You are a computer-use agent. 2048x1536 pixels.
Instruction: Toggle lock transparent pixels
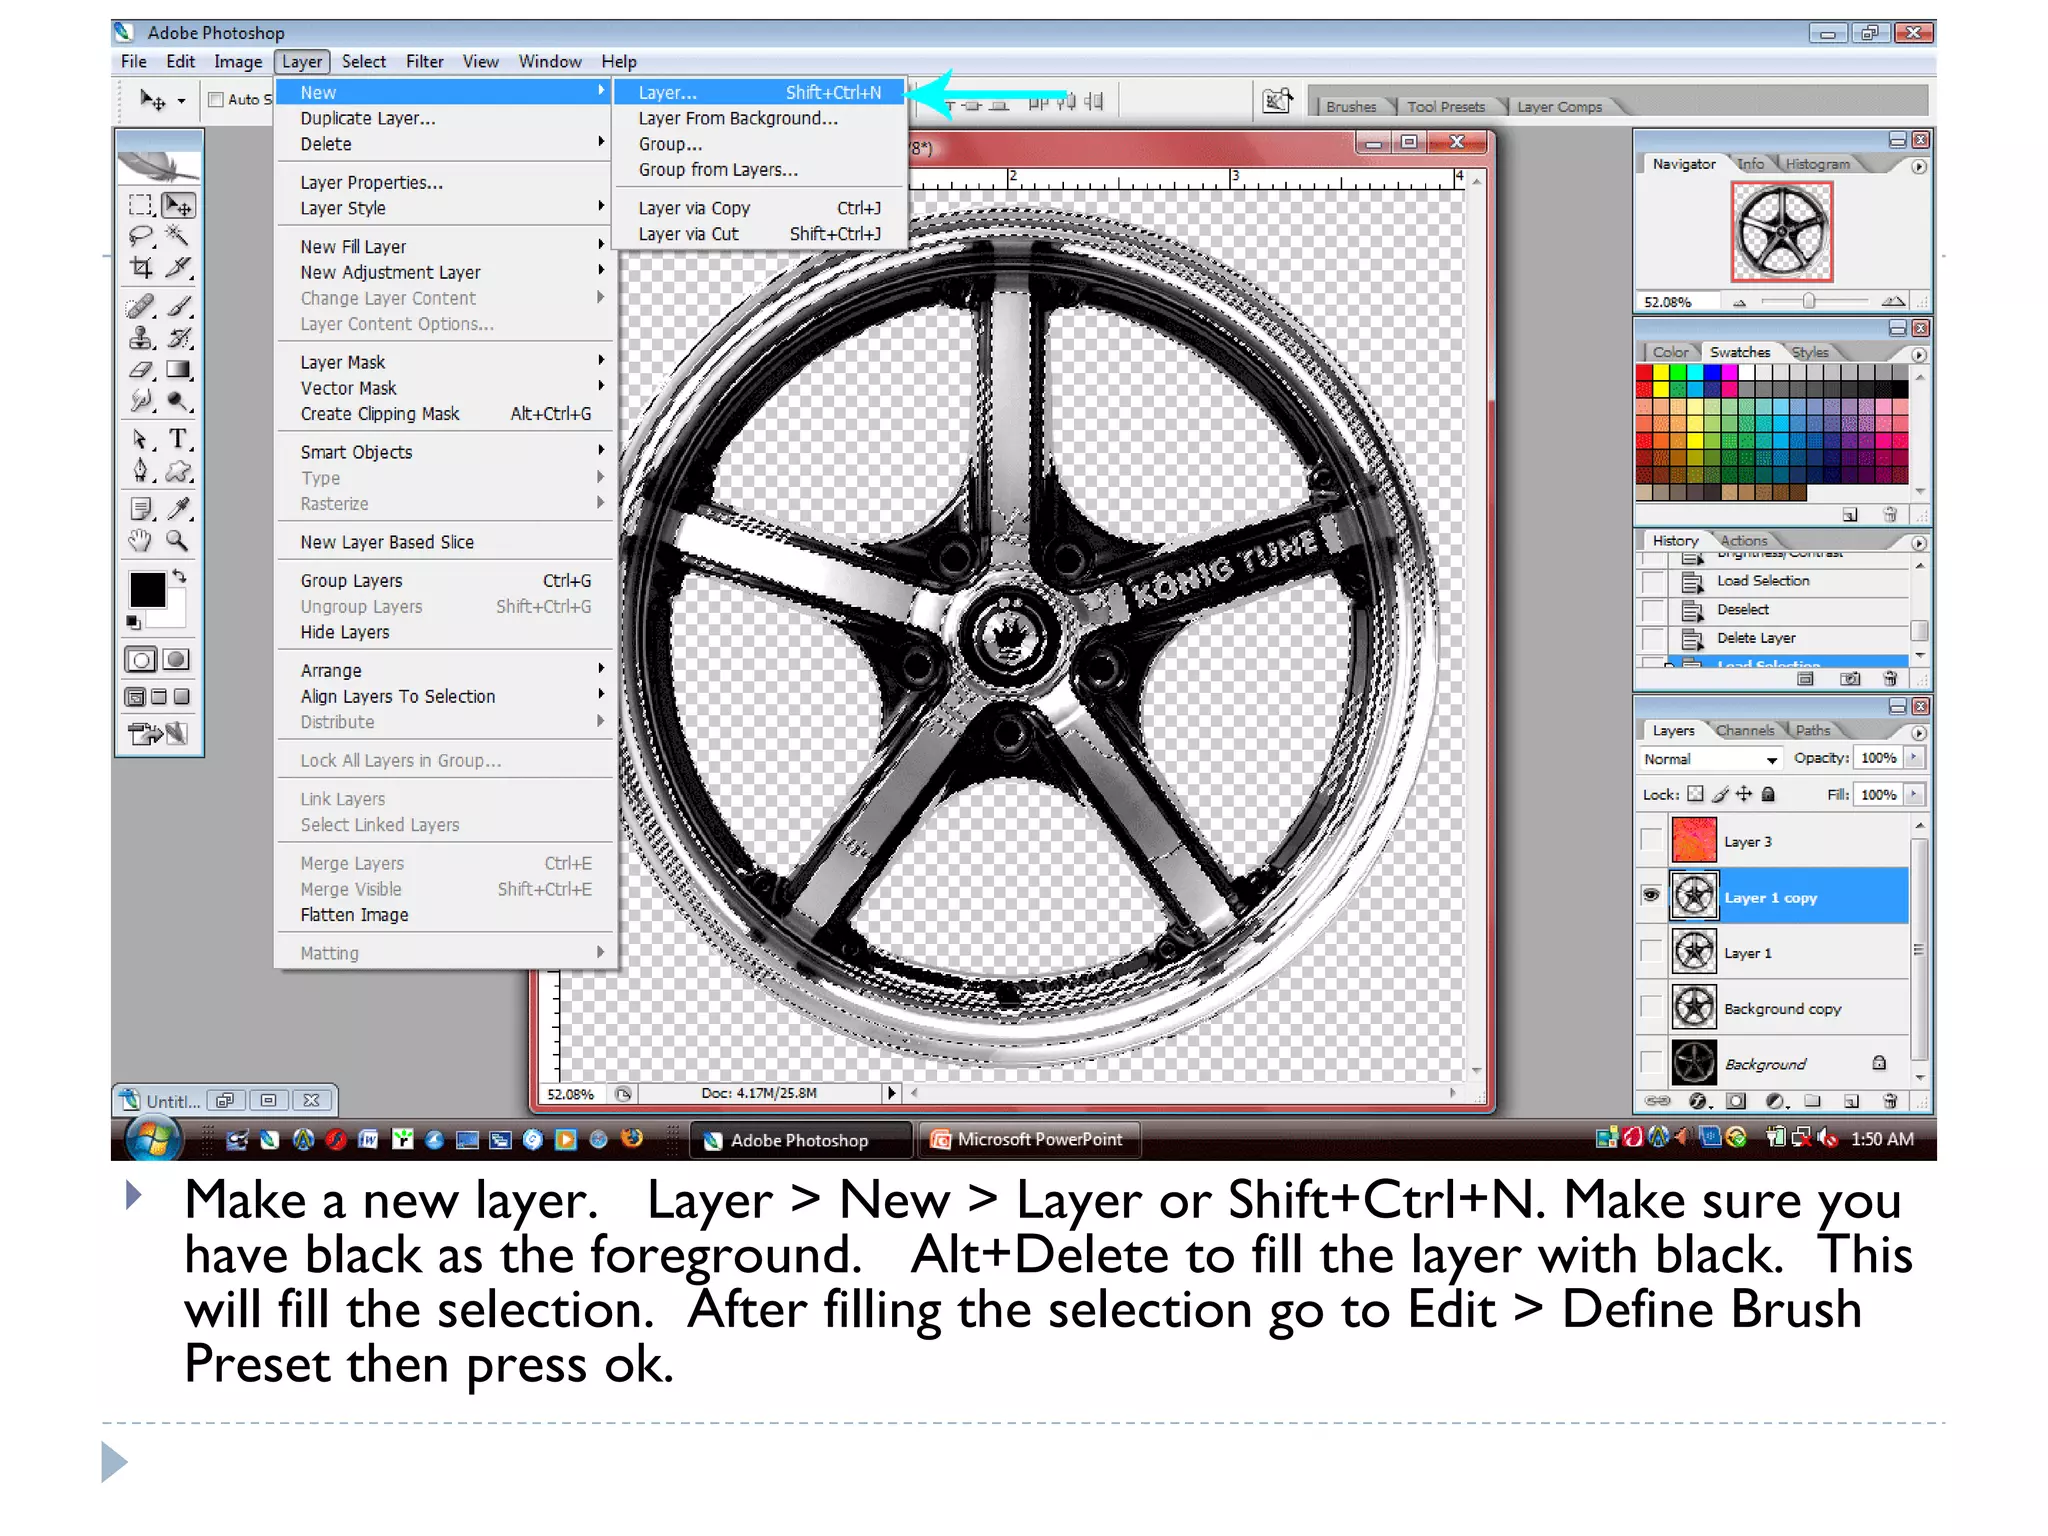click(1695, 794)
